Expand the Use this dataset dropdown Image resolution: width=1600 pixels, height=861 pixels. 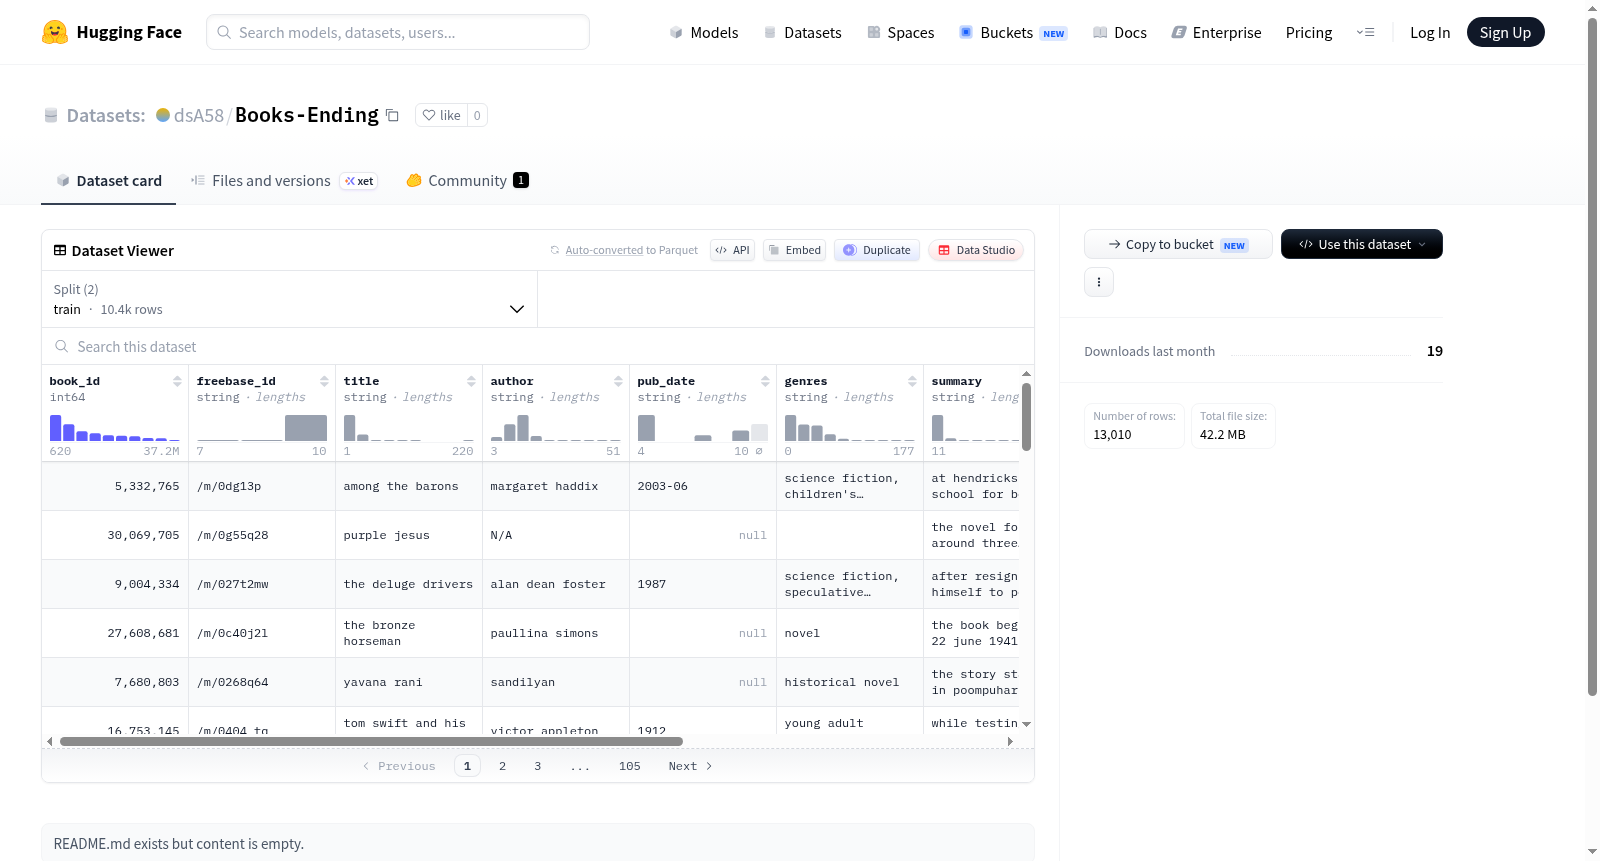pyautogui.click(x=1362, y=244)
